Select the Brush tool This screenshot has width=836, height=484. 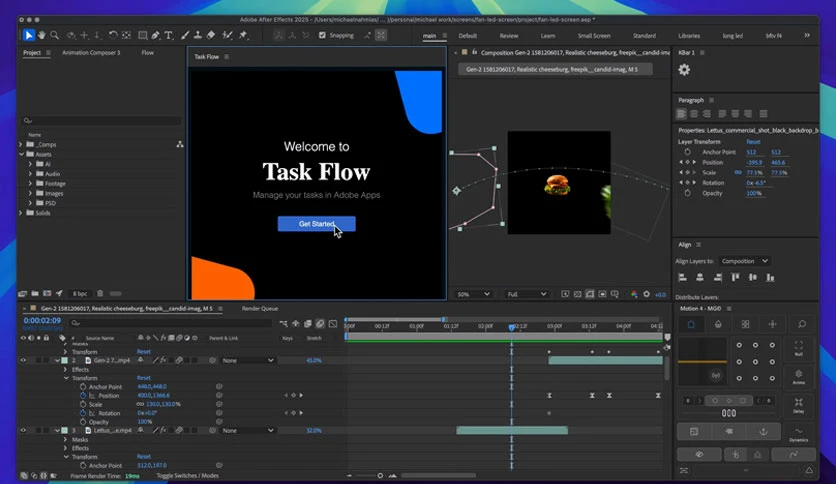click(184, 35)
